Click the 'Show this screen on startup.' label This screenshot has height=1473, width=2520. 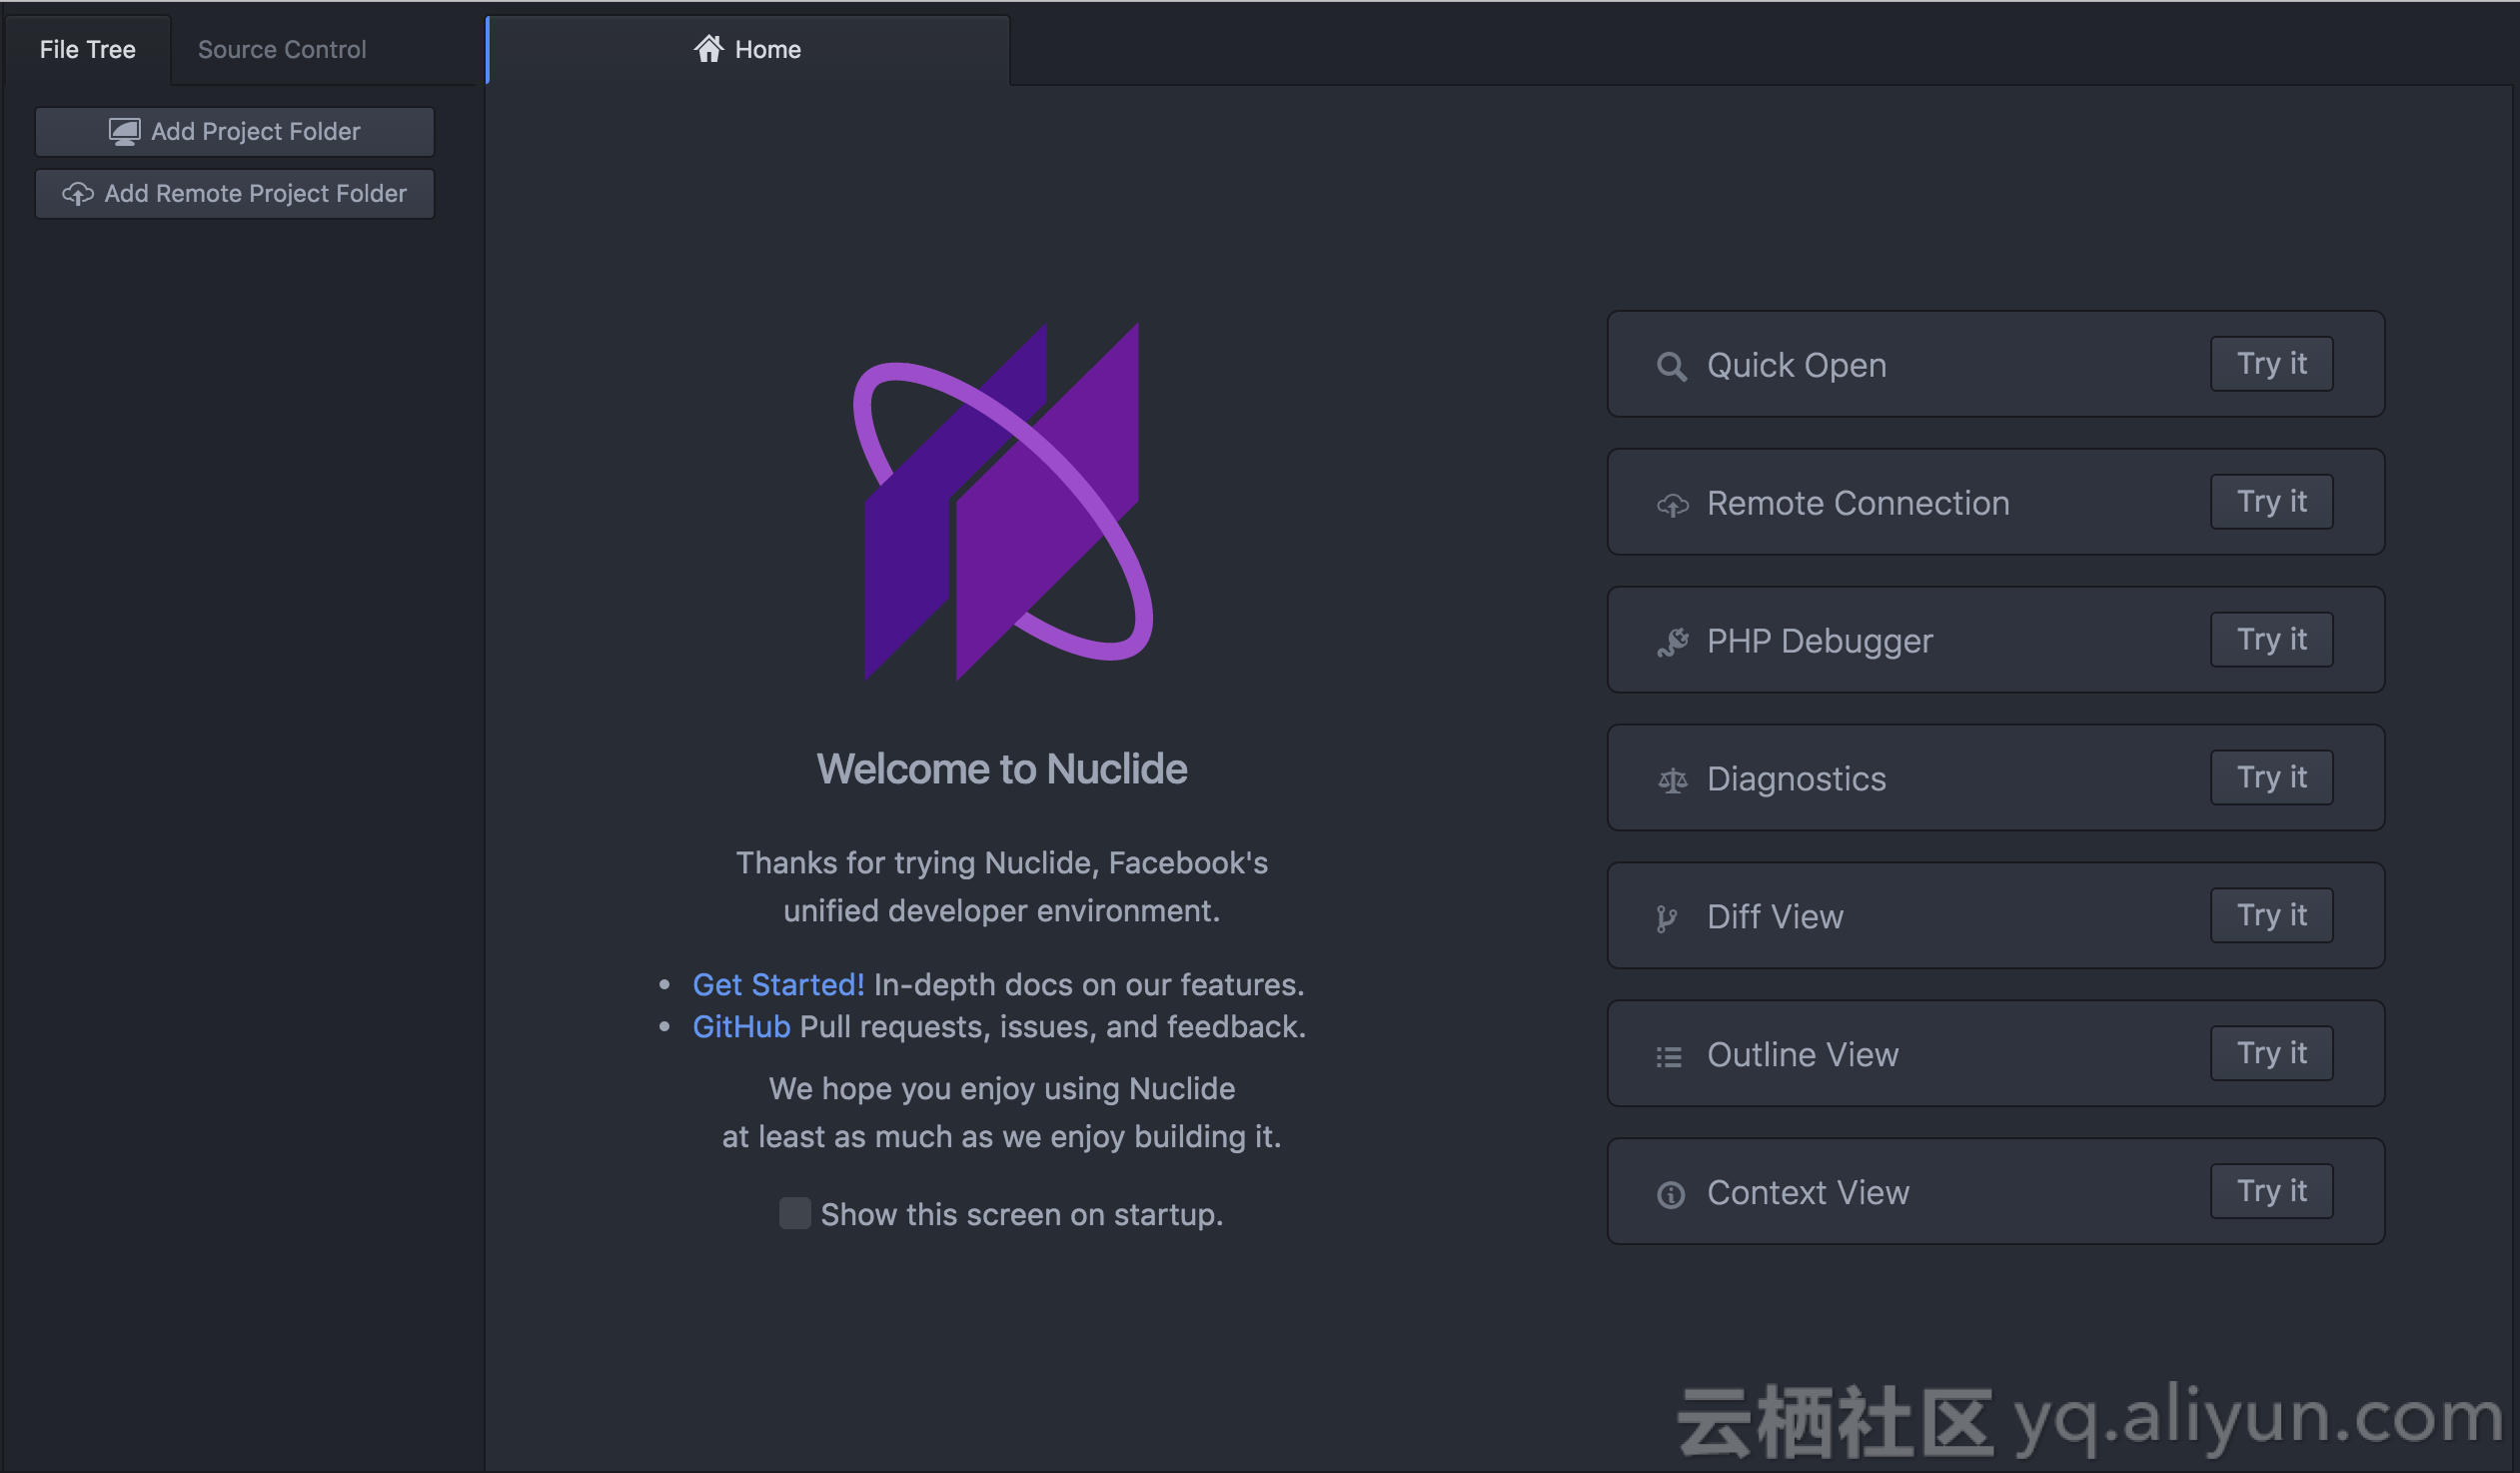click(x=1022, y=1214)
